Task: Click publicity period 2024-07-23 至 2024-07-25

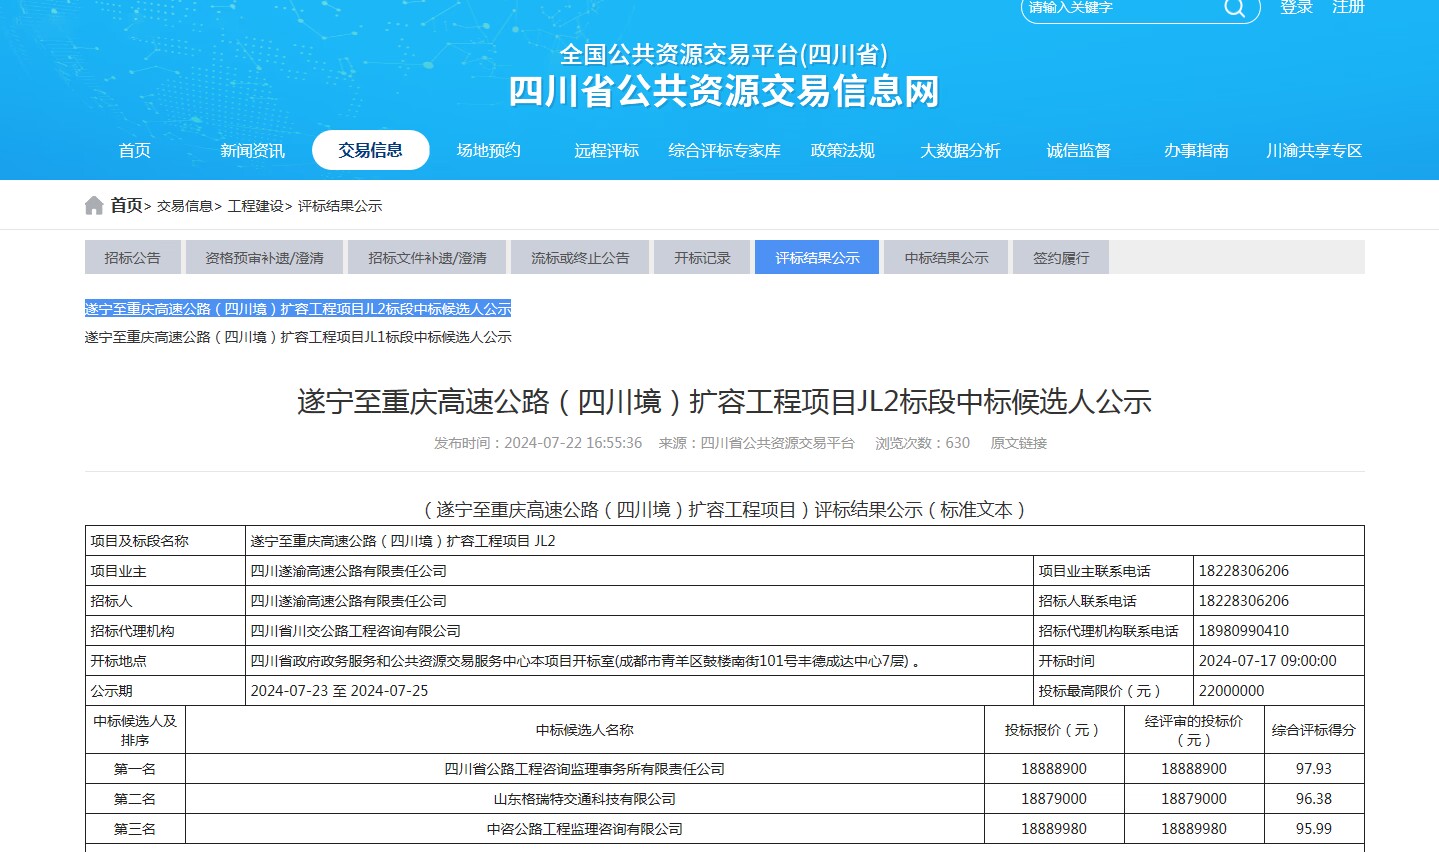Action: 339,691
